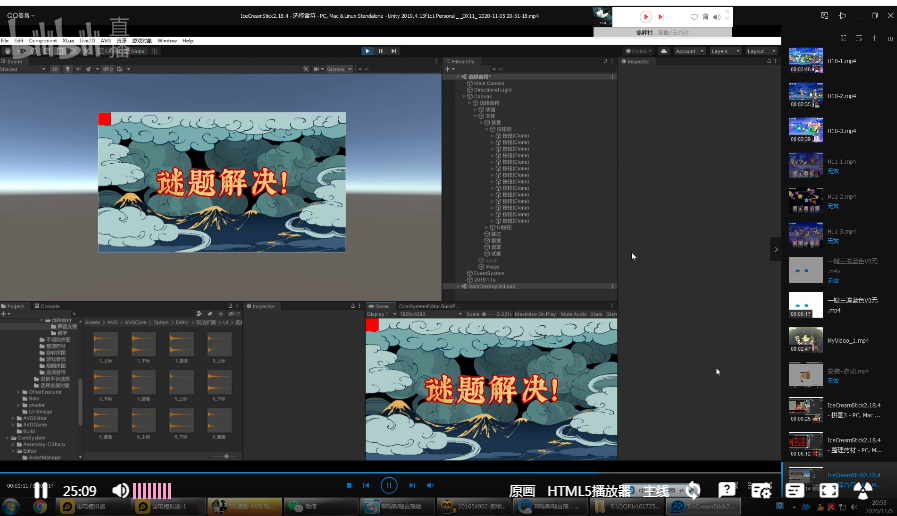
Task: Click the media player next track icon
Action: [661, 17]
